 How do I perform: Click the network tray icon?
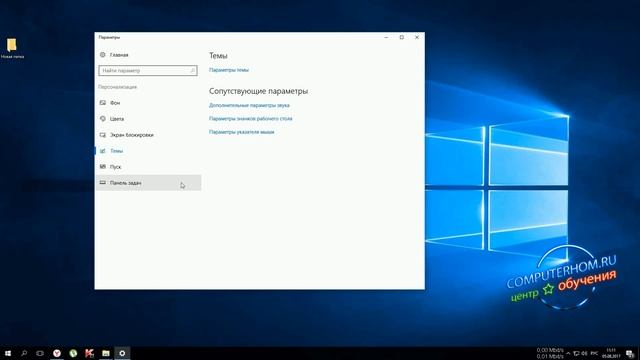(576, 353)
